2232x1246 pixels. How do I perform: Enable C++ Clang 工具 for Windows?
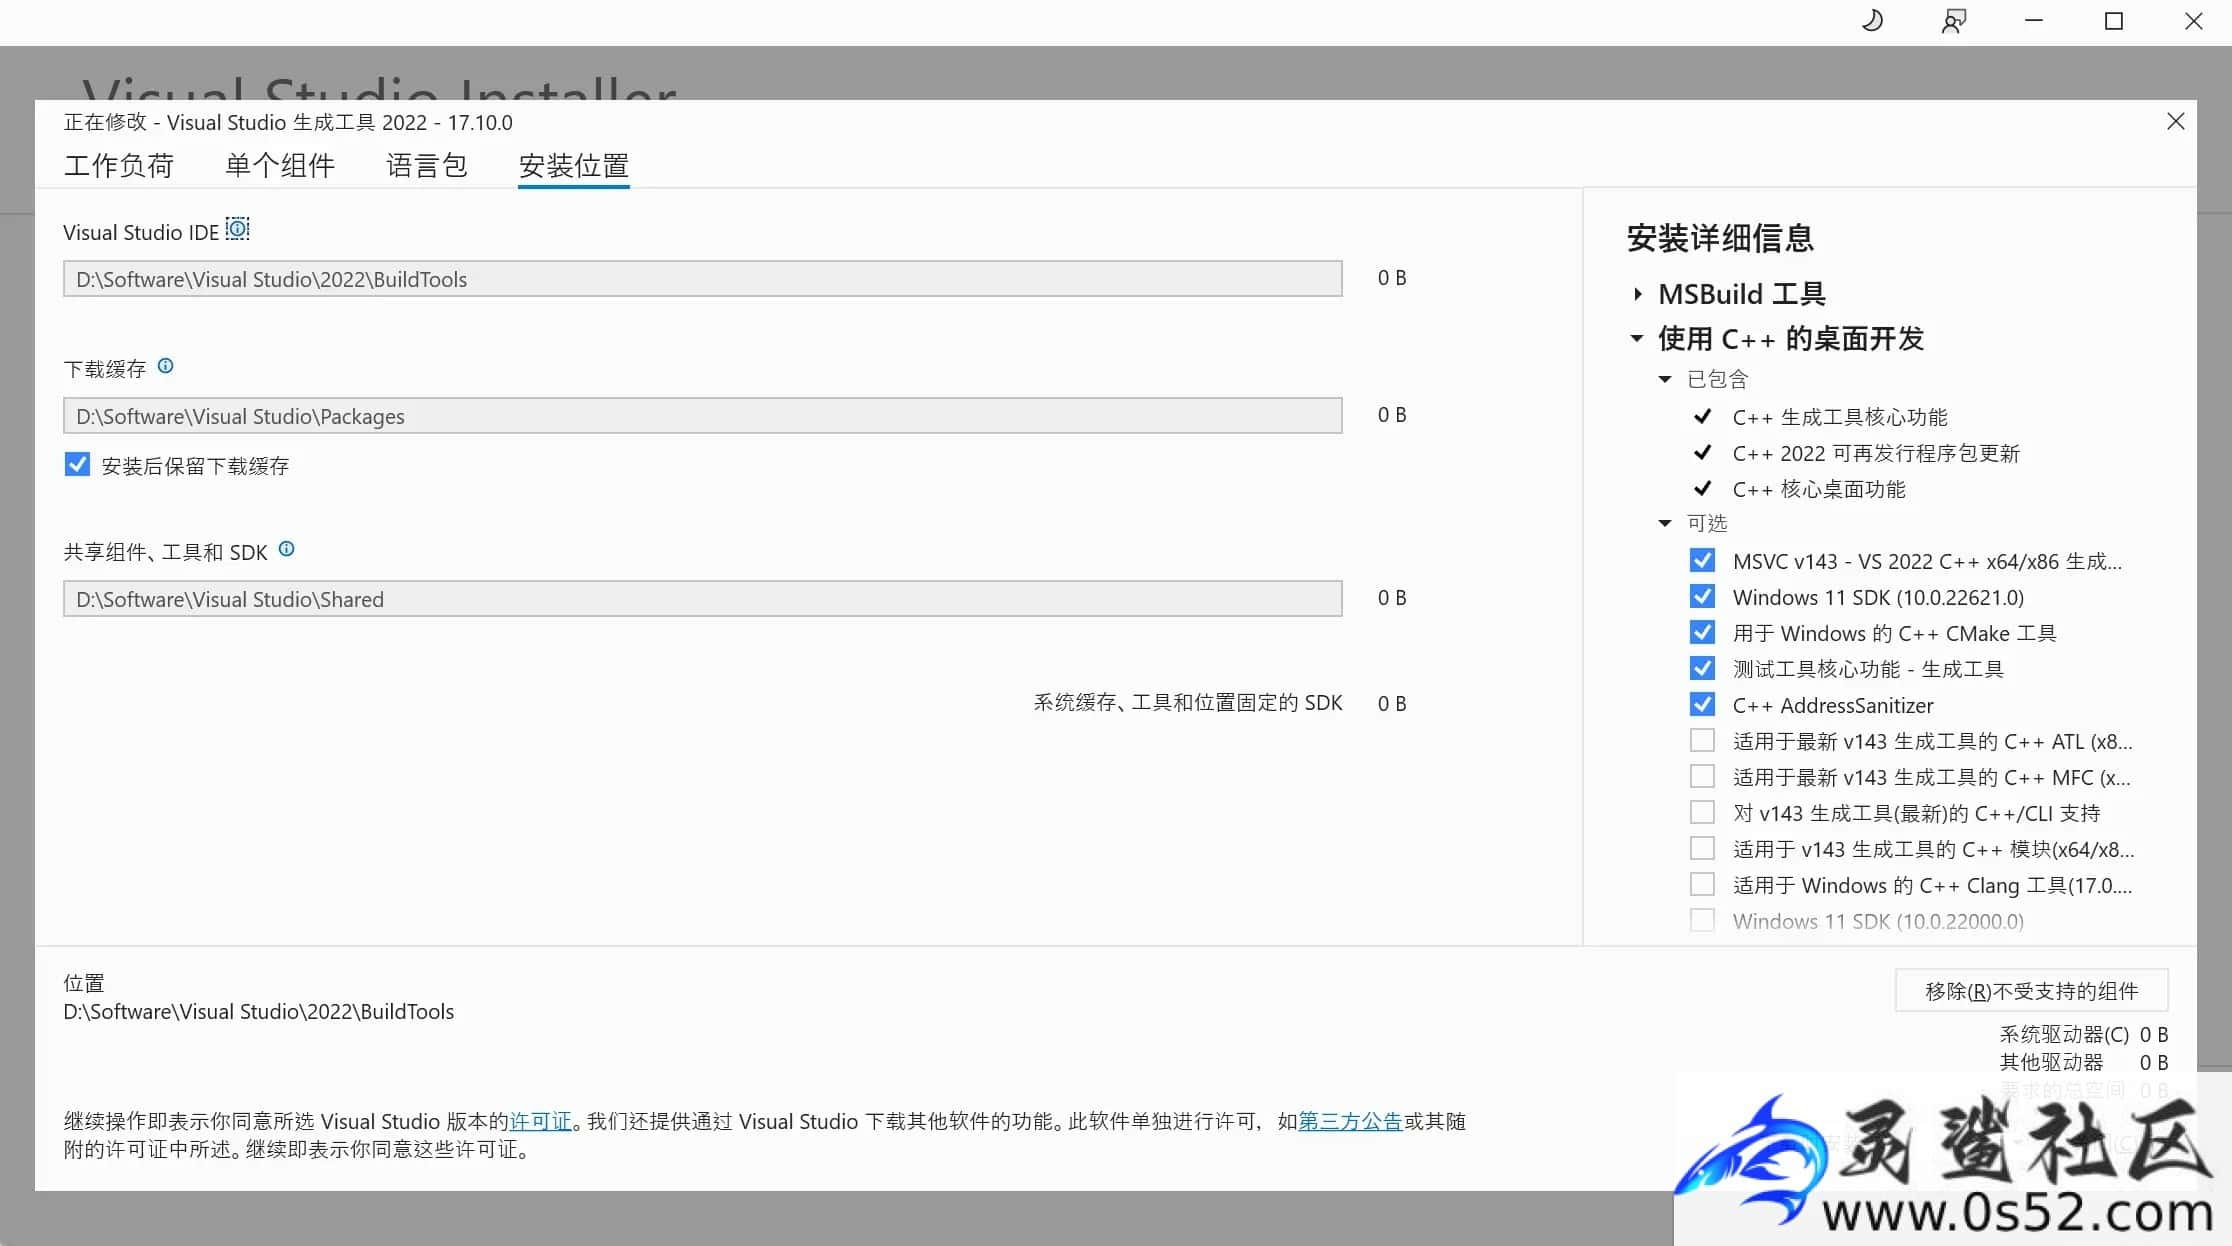(x=1702, y=884)
